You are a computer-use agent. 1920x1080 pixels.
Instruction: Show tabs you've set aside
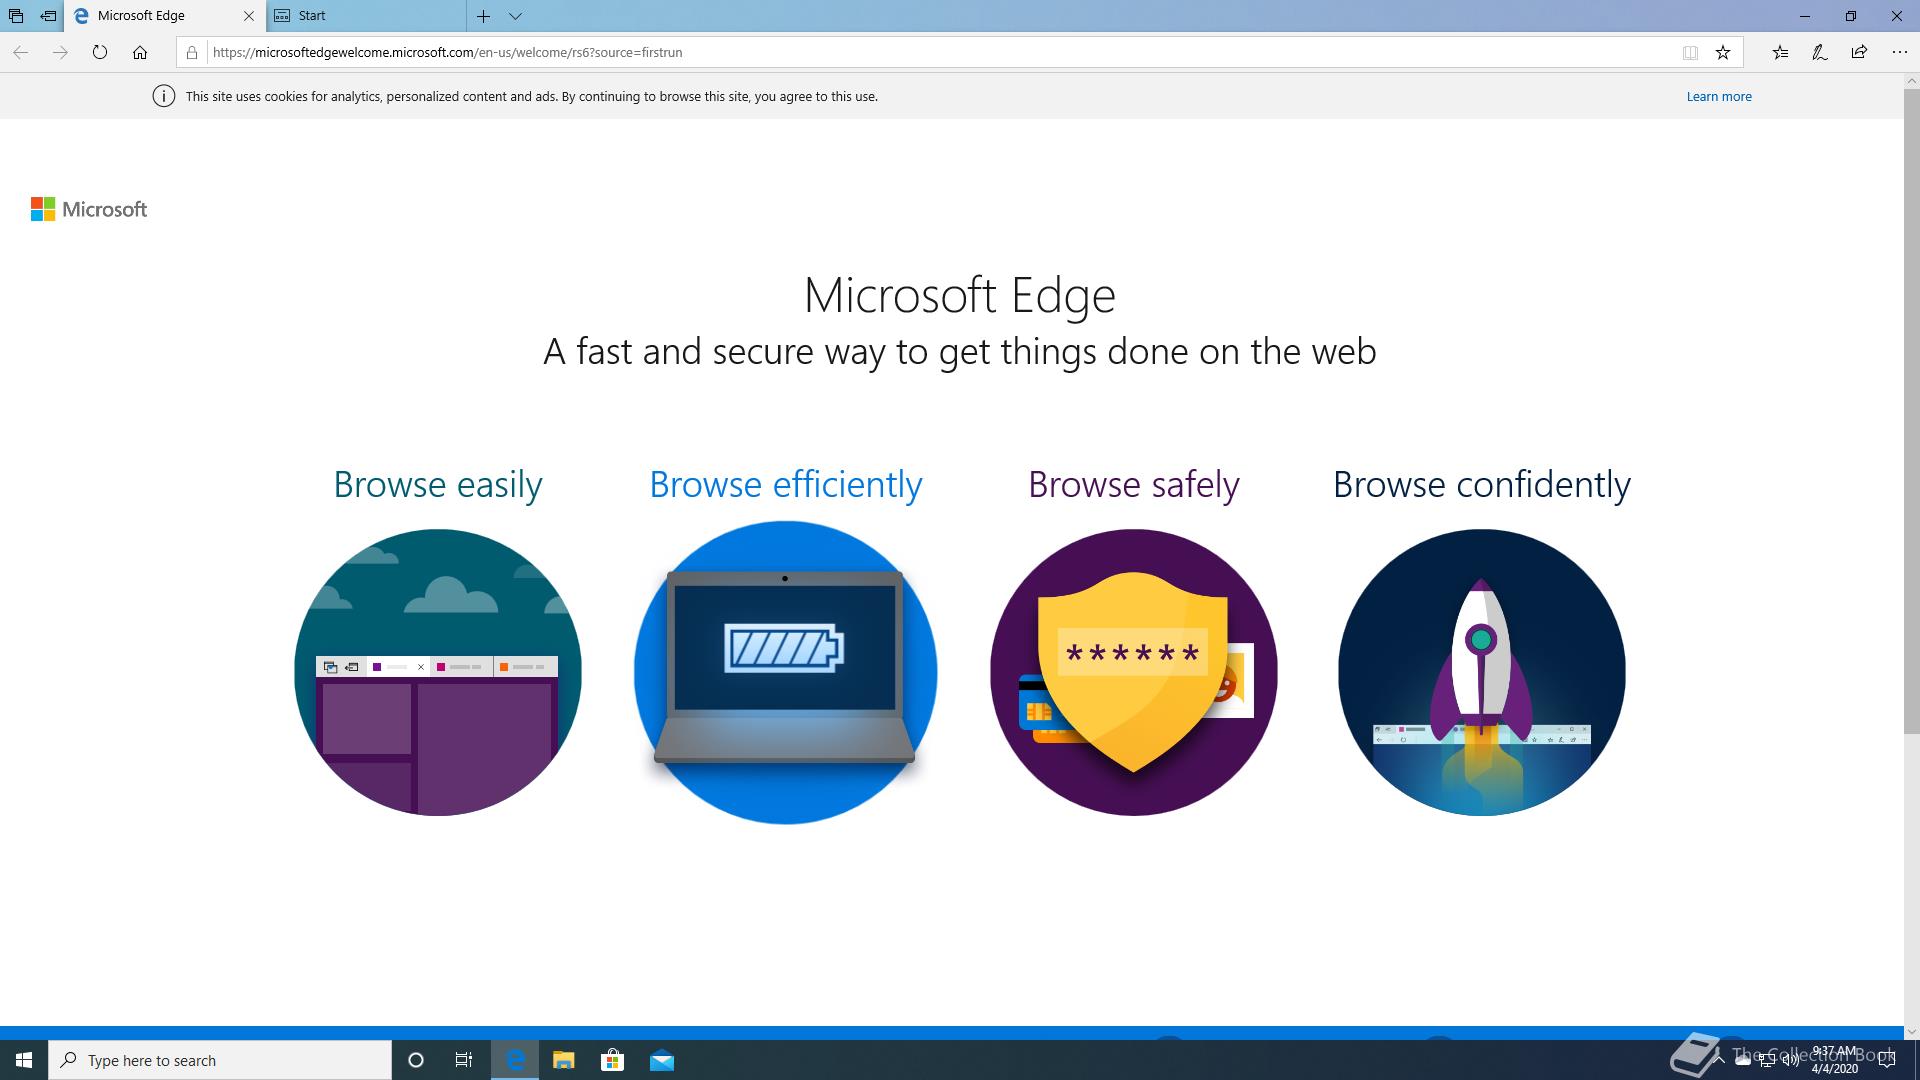pos(16,16)
